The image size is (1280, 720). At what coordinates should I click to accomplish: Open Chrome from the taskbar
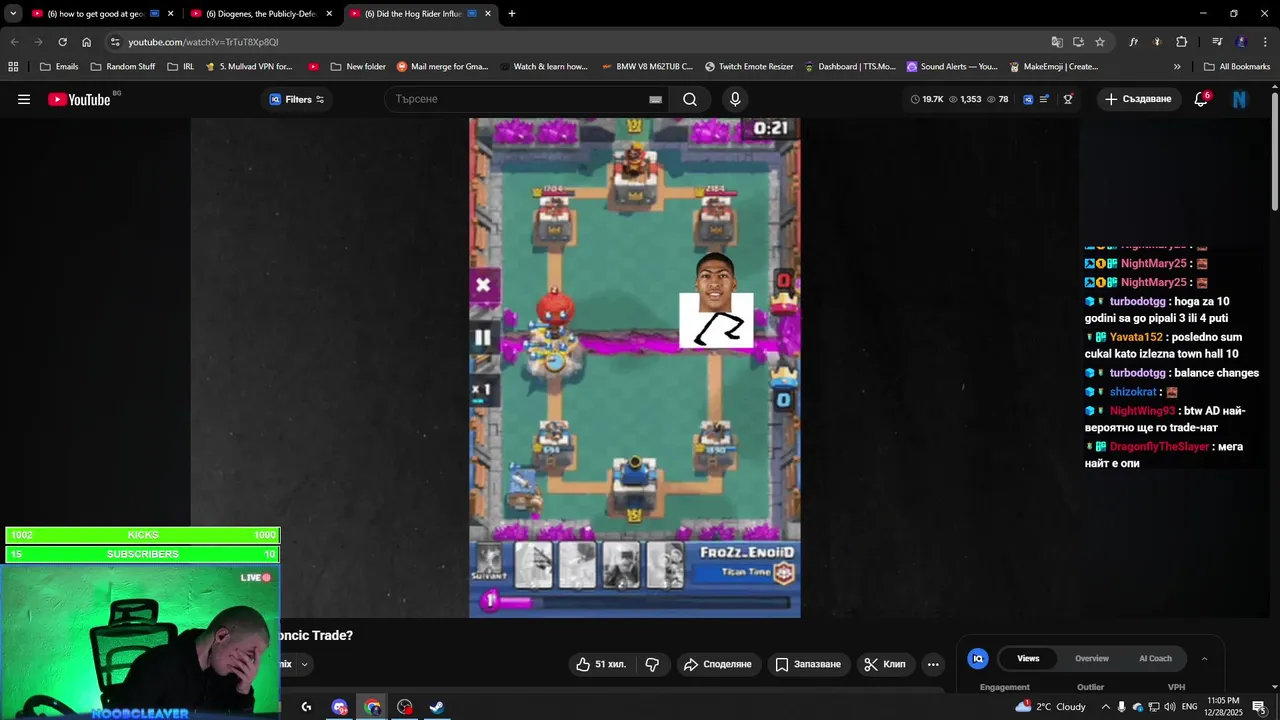[372, 707]
